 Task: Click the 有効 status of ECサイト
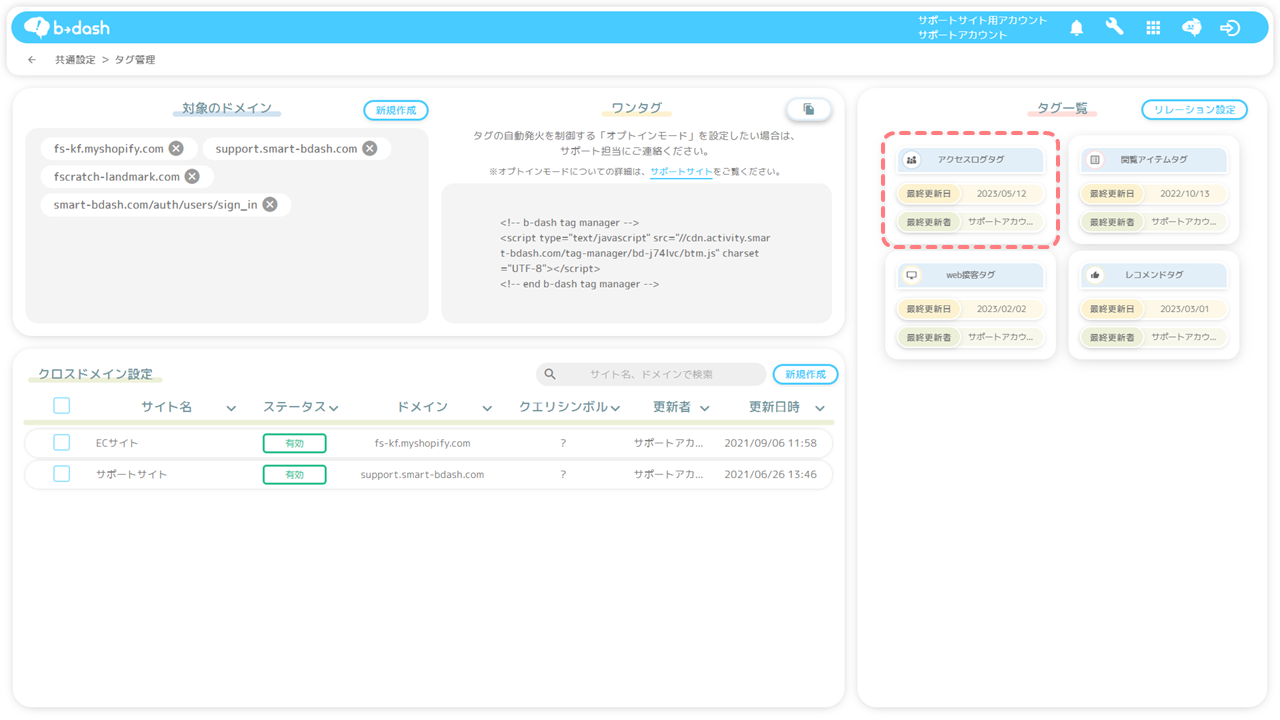tap(294, 443)
